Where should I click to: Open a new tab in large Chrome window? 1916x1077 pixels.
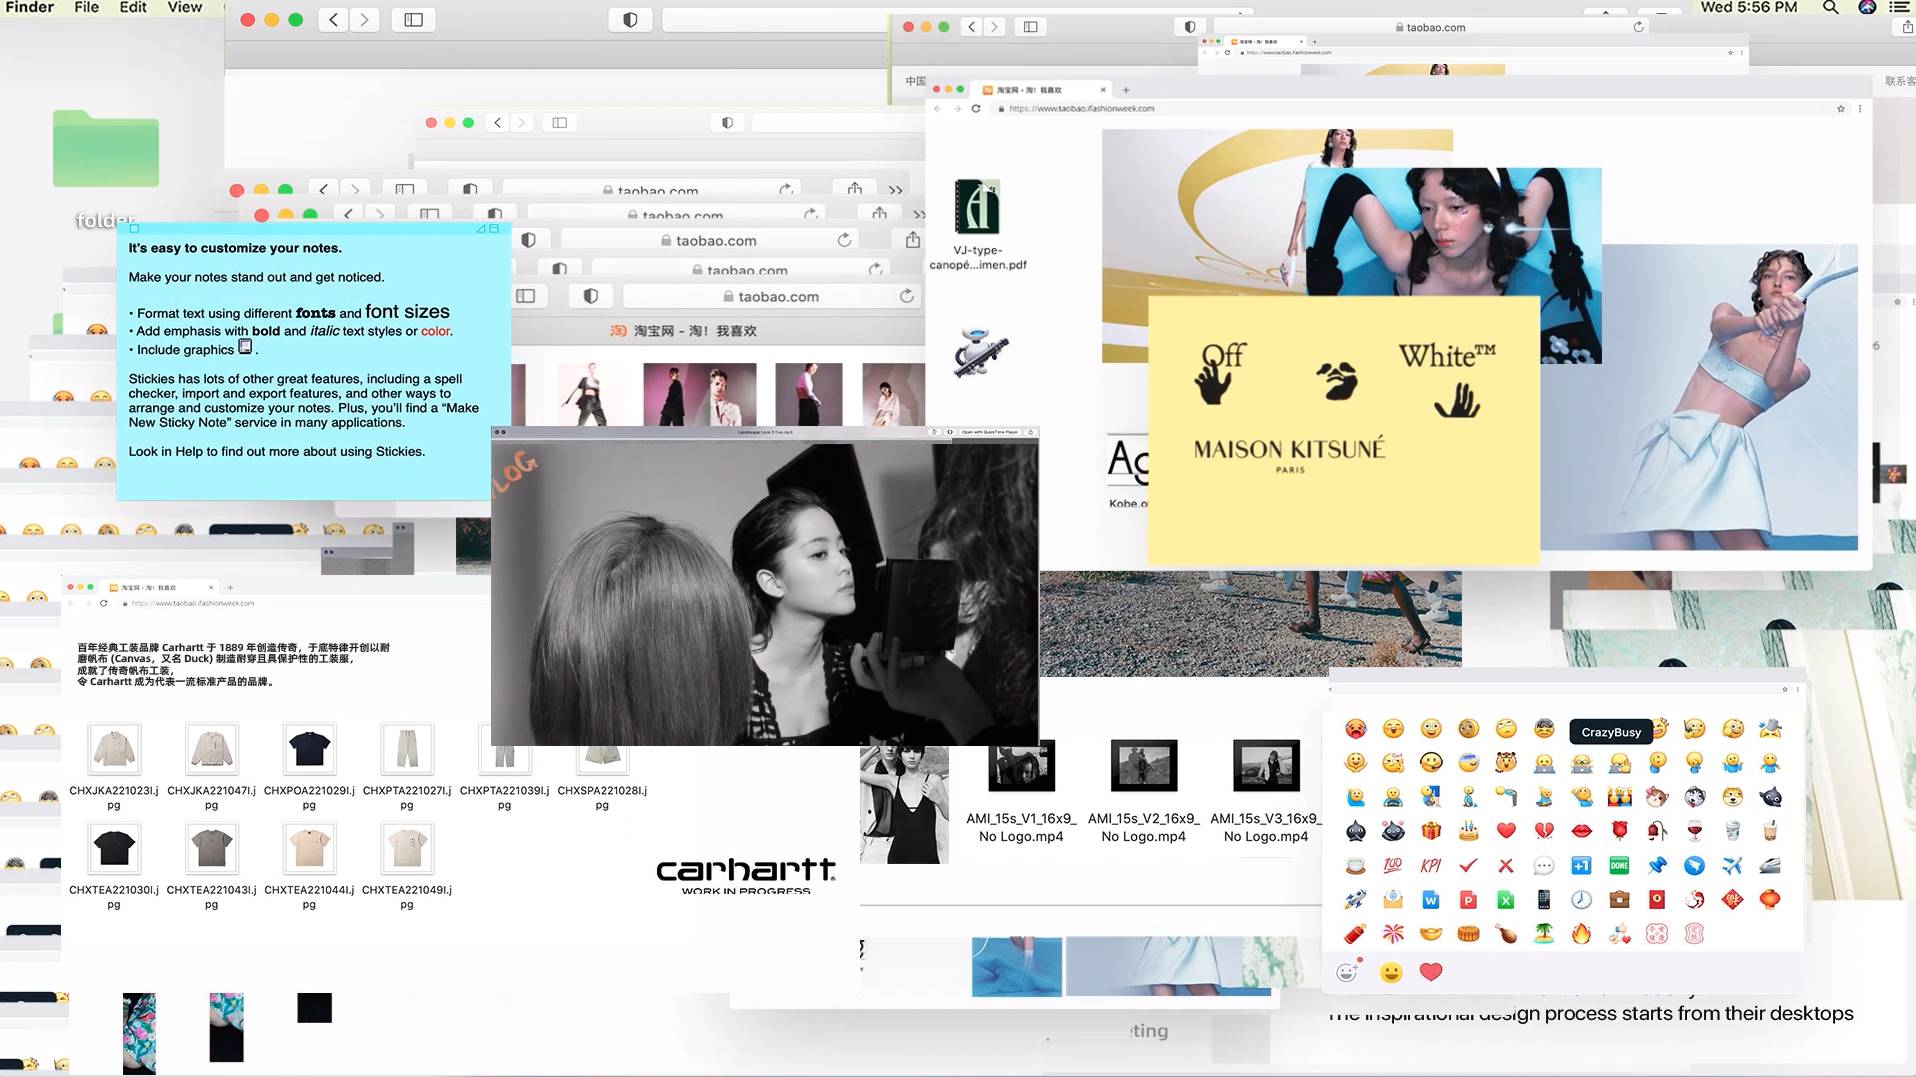click(1126, 89)
